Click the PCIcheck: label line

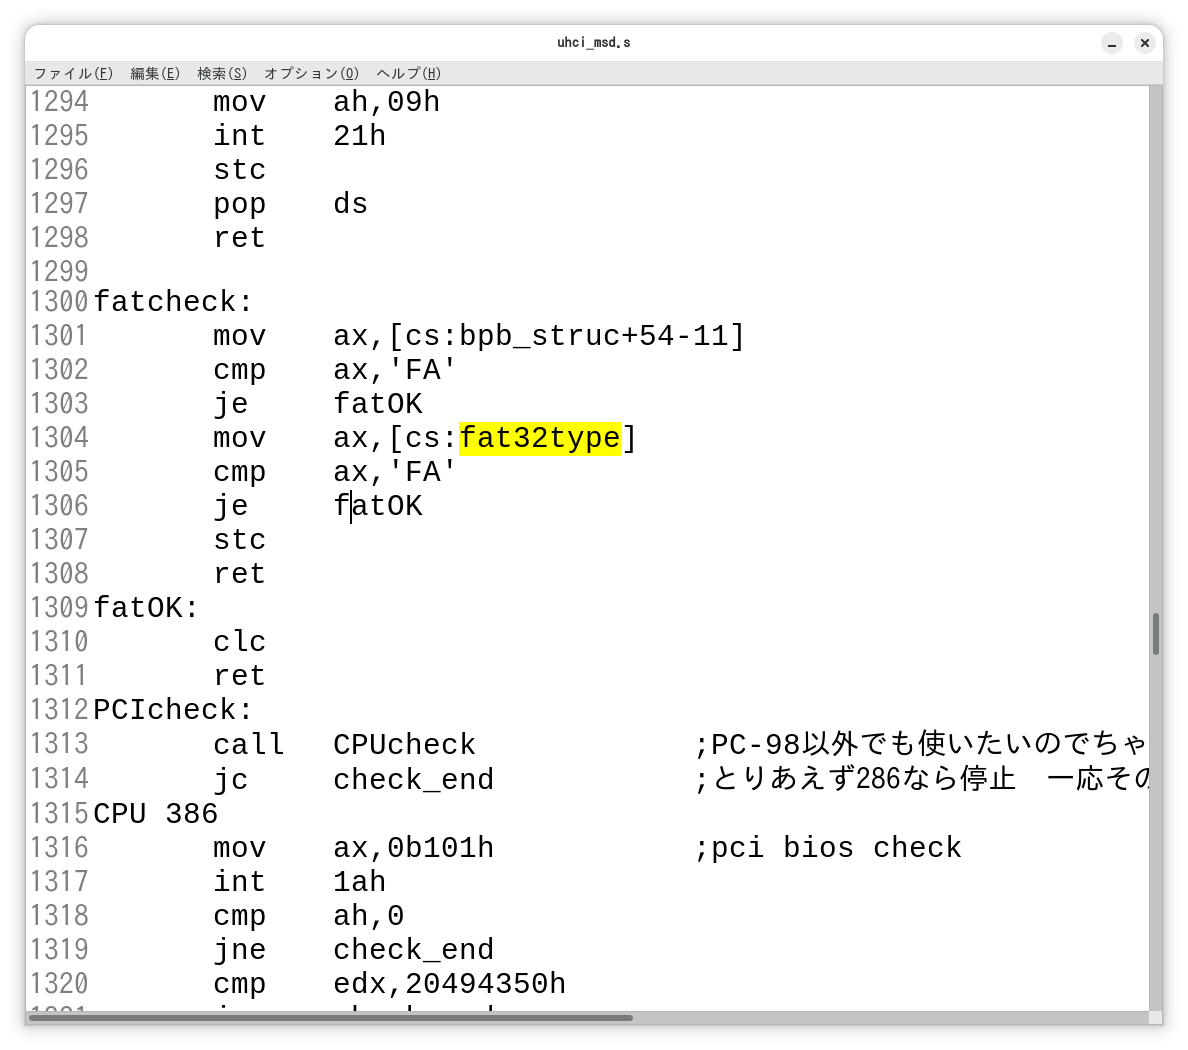point(173,710)
